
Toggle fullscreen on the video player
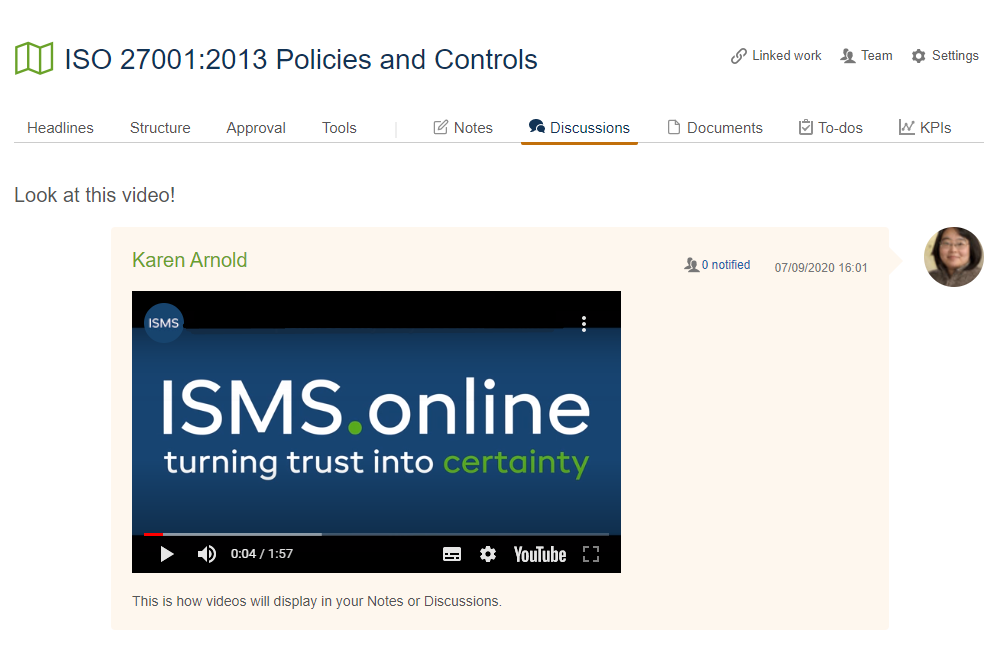(x=590, y=553)
